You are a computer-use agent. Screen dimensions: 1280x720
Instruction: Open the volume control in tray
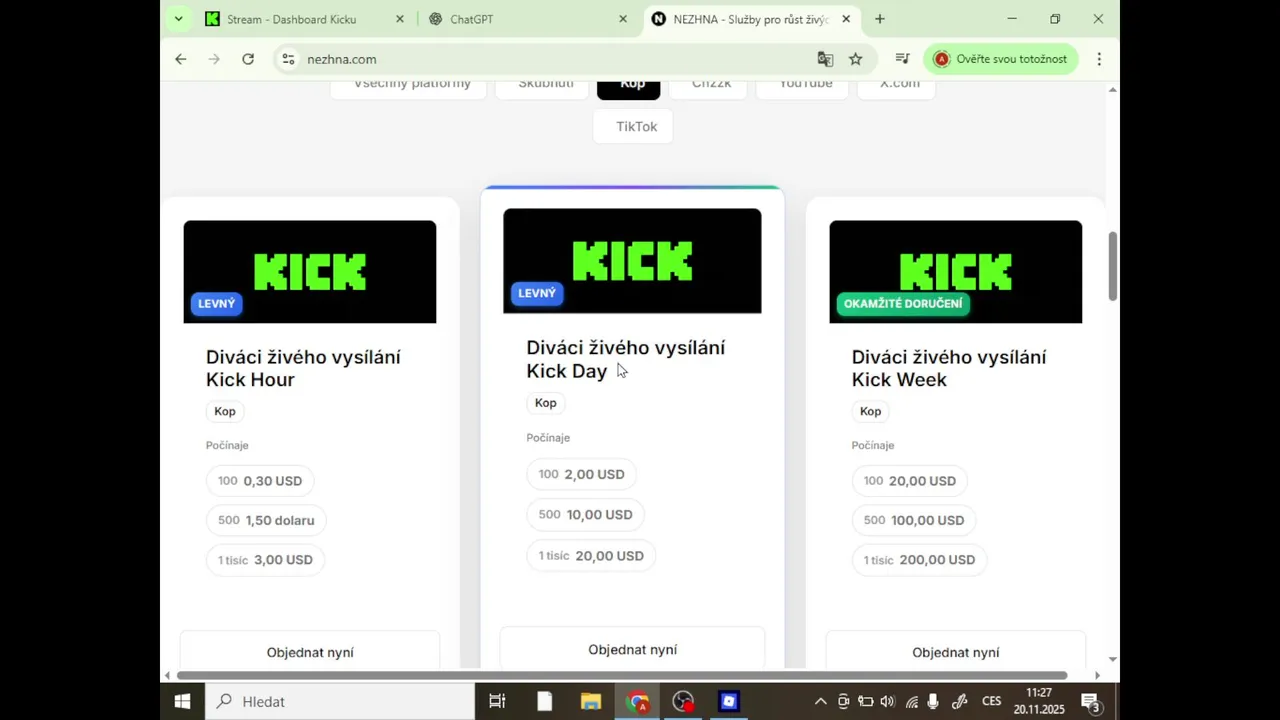[887, 701]
